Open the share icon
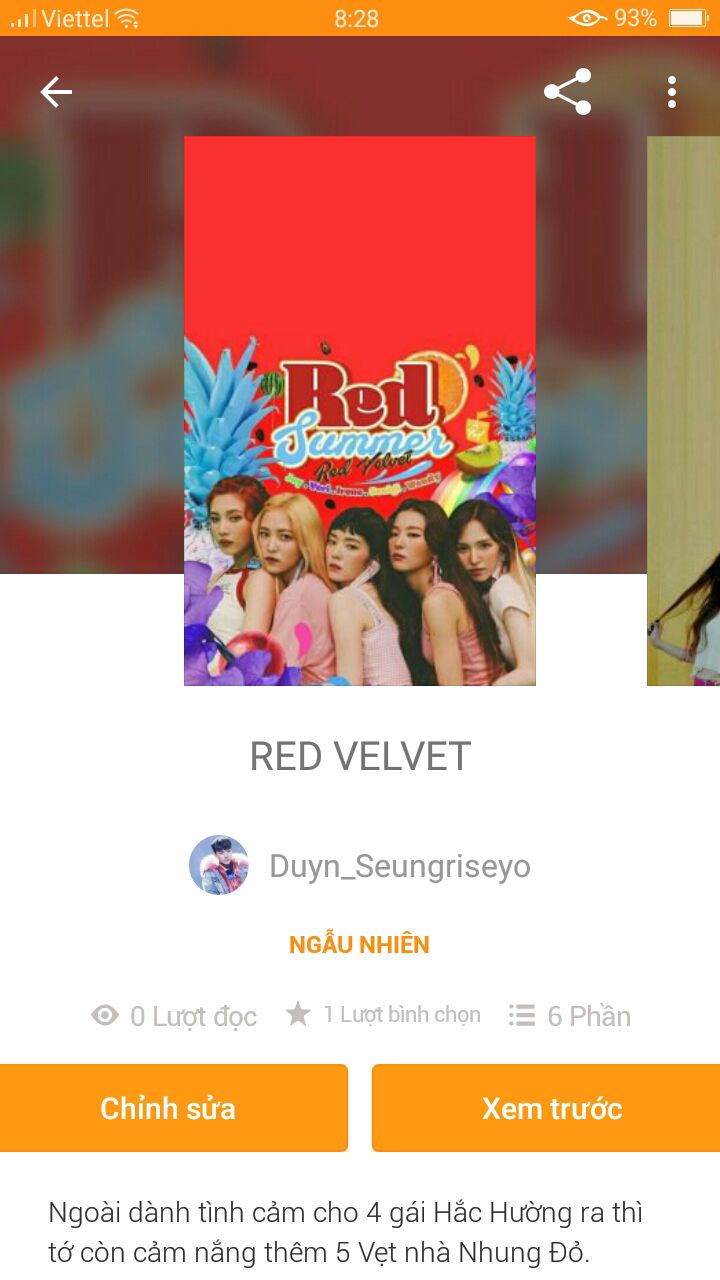Screen dimensions: 720x1280 (567, 92)
